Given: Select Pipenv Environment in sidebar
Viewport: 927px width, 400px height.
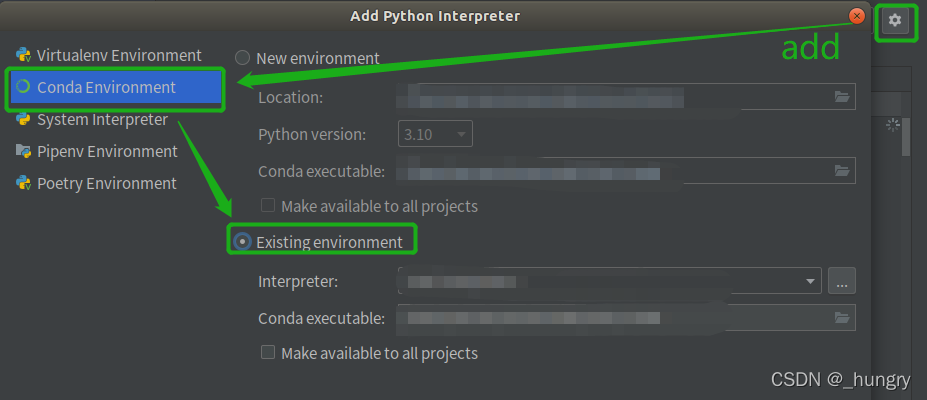Looking at the screenshot, I should (107, 151).
